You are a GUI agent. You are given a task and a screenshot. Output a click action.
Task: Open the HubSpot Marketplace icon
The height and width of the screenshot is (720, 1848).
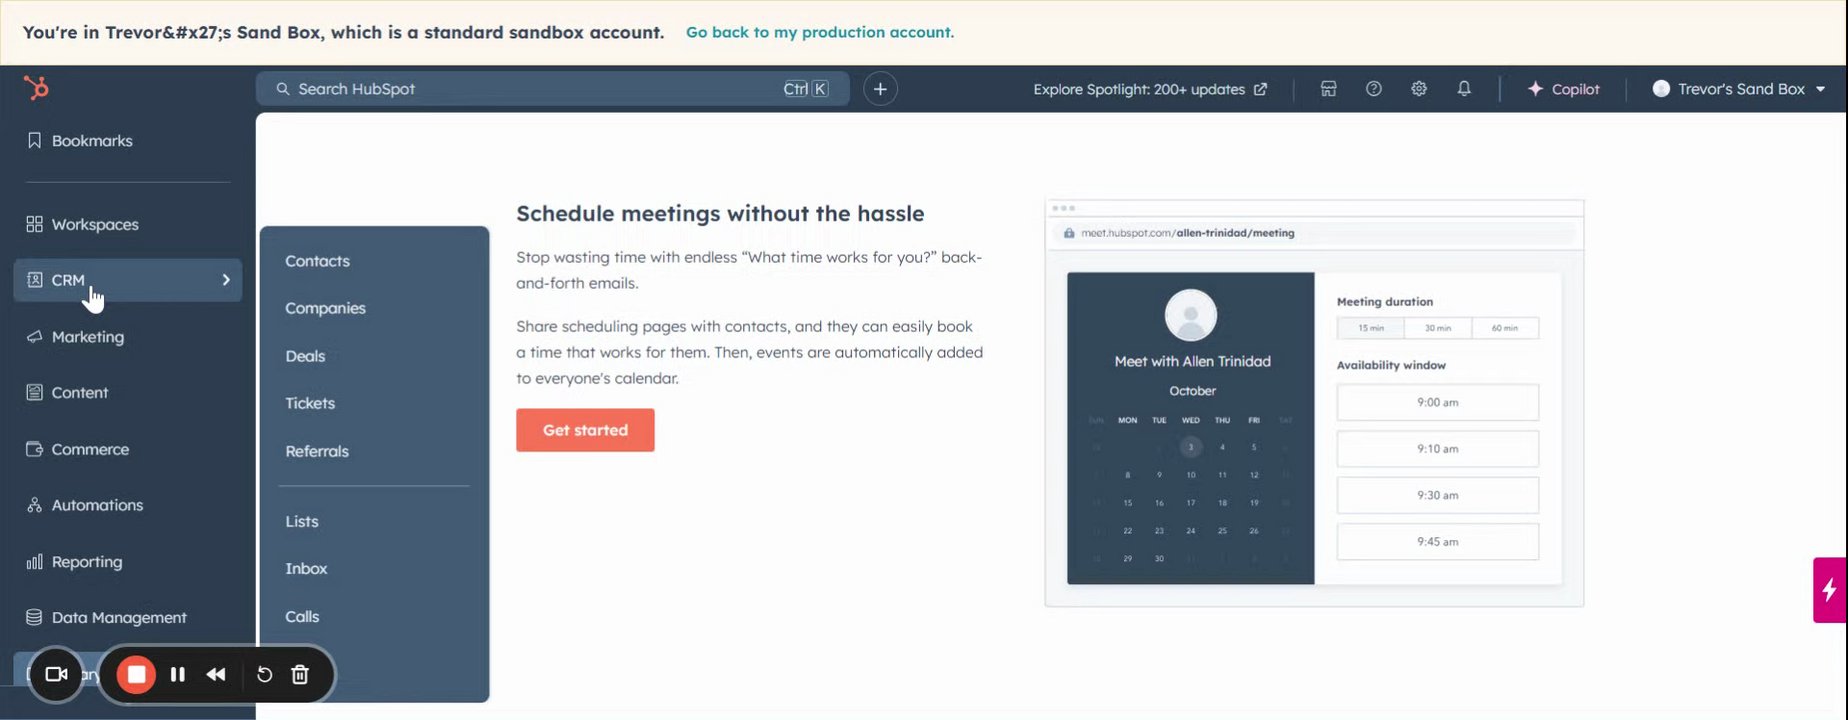click(x=1328, y=89)
